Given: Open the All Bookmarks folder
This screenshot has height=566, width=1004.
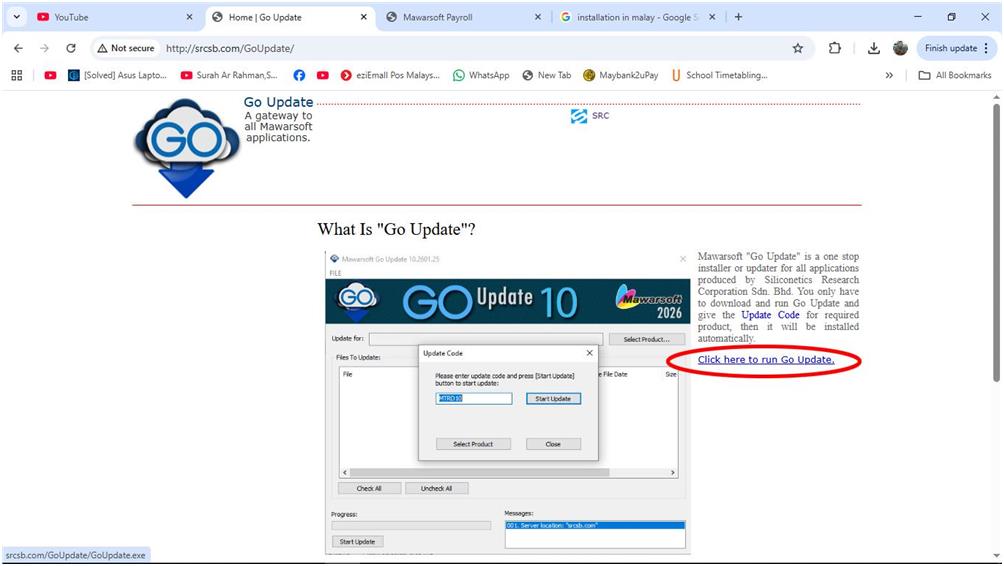Looking at the screenshot, I should click(x=954, y=75).
